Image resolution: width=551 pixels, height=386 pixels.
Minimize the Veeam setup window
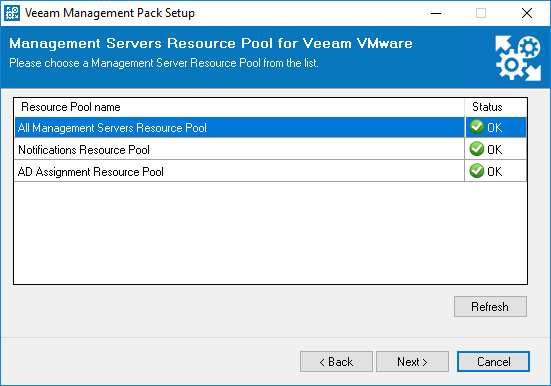tap(436, 13)
